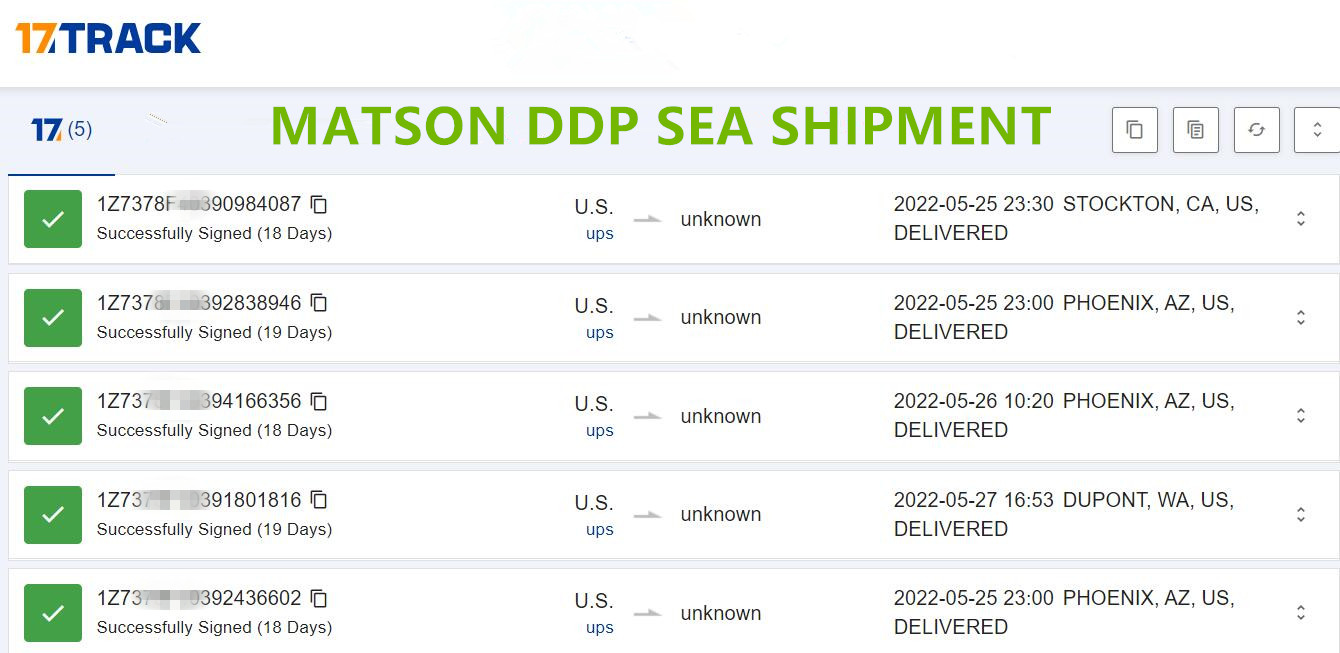
Task: Copy tracking number ending in 392838946
Action: pyautogui.click(x=319, y=302)
